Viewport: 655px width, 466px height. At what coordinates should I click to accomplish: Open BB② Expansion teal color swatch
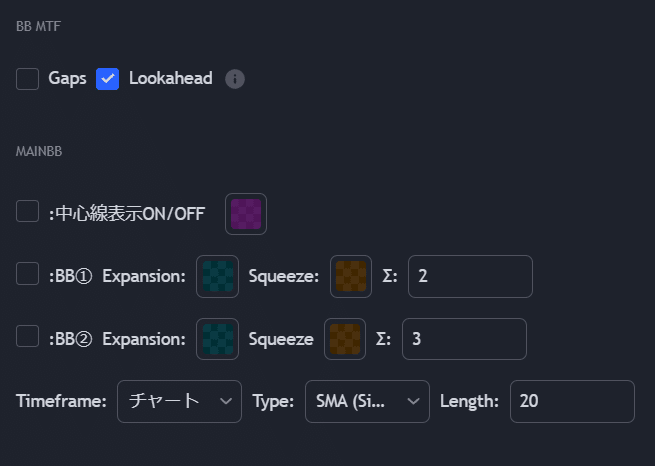pos(218,339)
